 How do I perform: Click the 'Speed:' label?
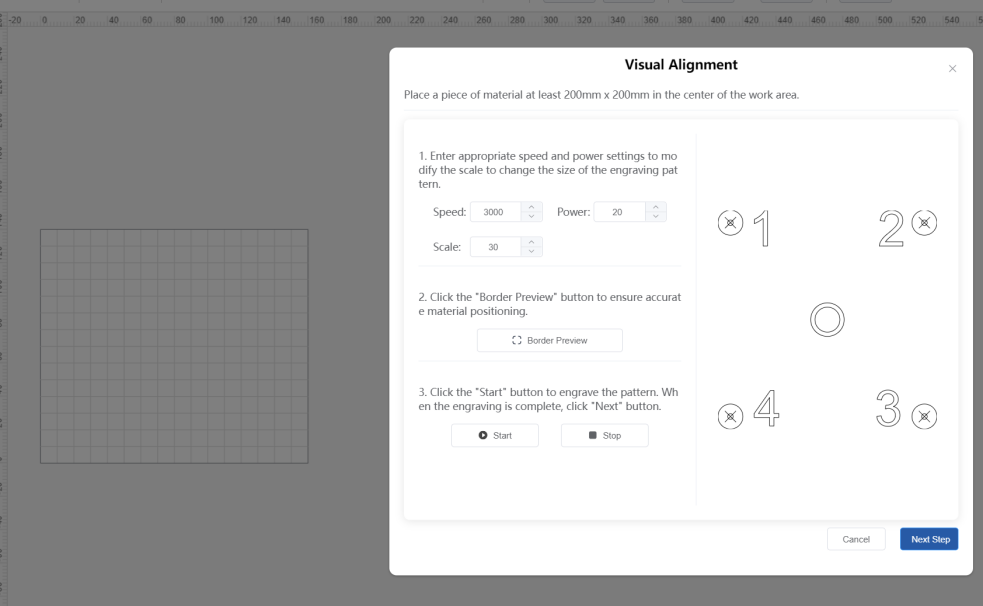[449, 212]
